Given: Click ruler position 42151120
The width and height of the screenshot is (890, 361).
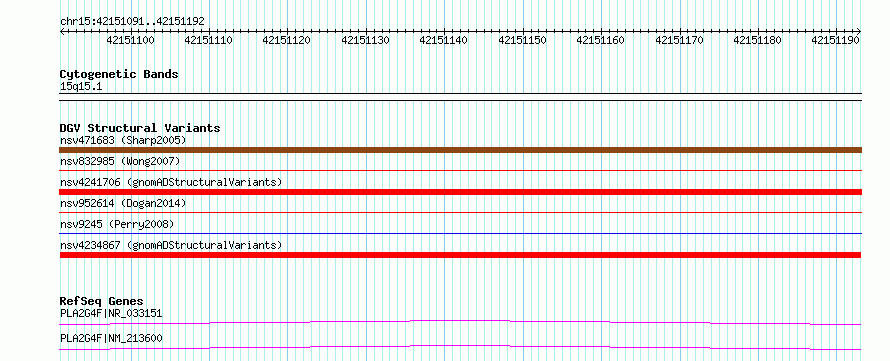Looking at the screenshot, I should coord(287,40).
